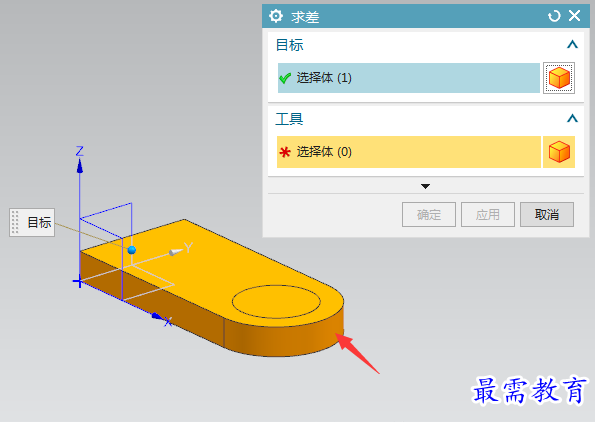The height and width of the screenshot is (422, 595).
Task: Click the grip handle on the 目标 tag
Action: click(15, 222)
